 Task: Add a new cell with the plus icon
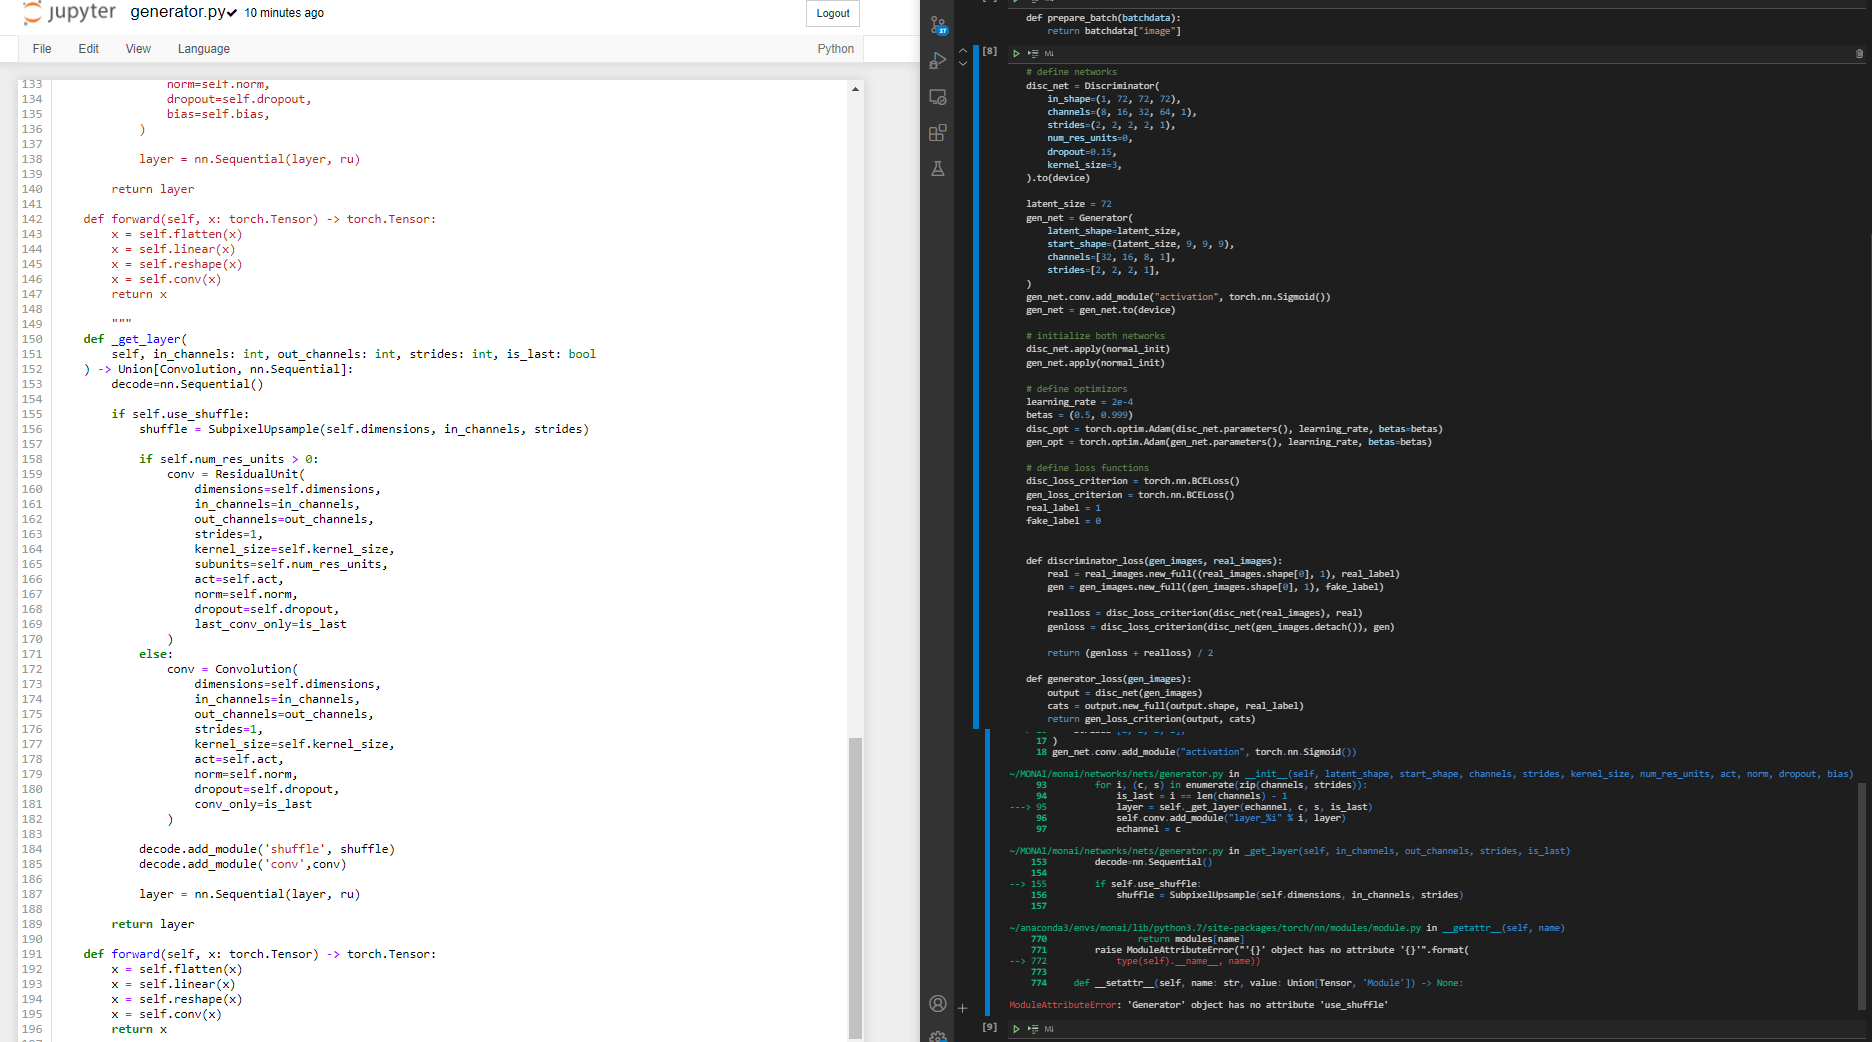point(963,1008)
